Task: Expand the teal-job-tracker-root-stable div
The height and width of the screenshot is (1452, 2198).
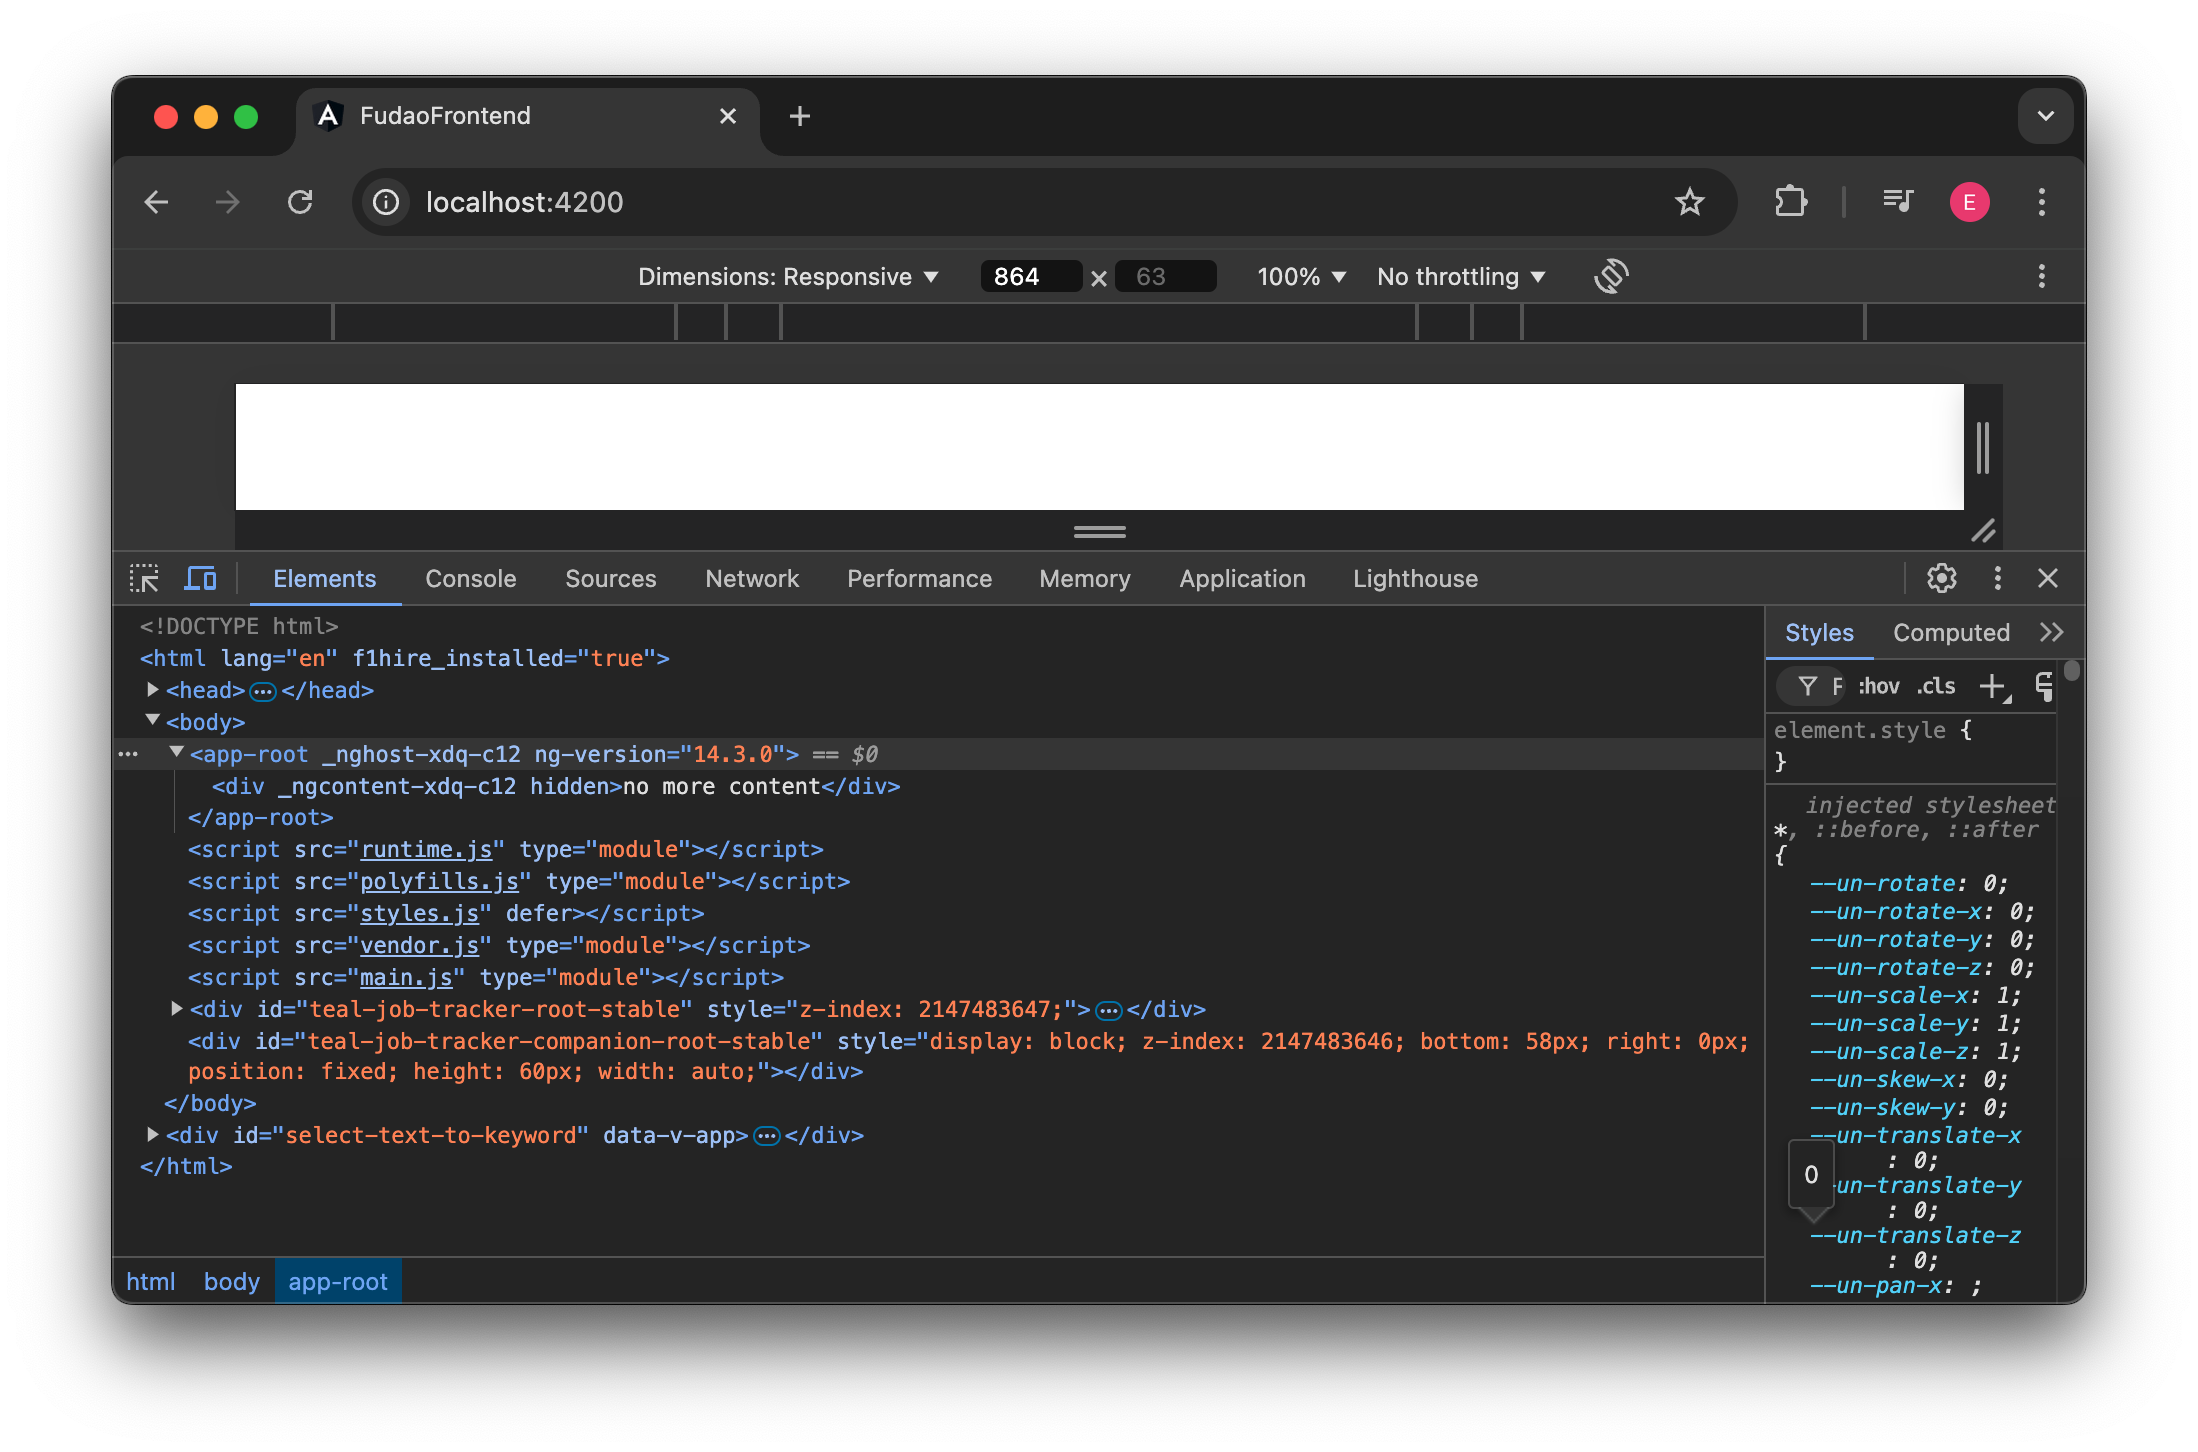Action: pyautogui.click(x=177, y=1009)
